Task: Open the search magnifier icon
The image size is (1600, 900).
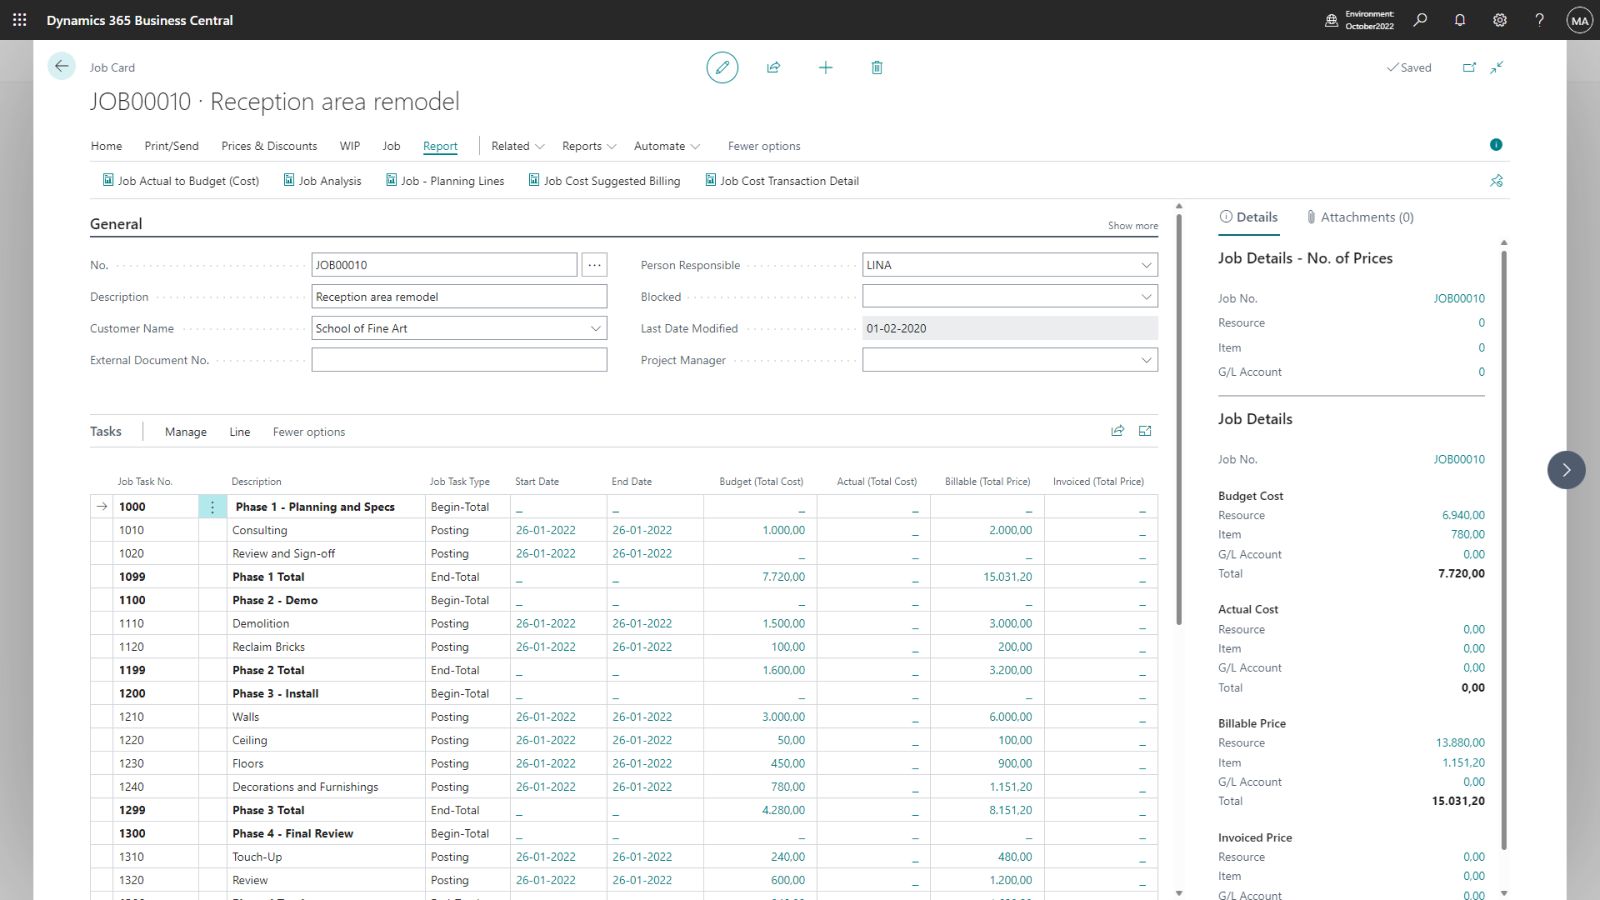Action: click(x=1420, y=20)
